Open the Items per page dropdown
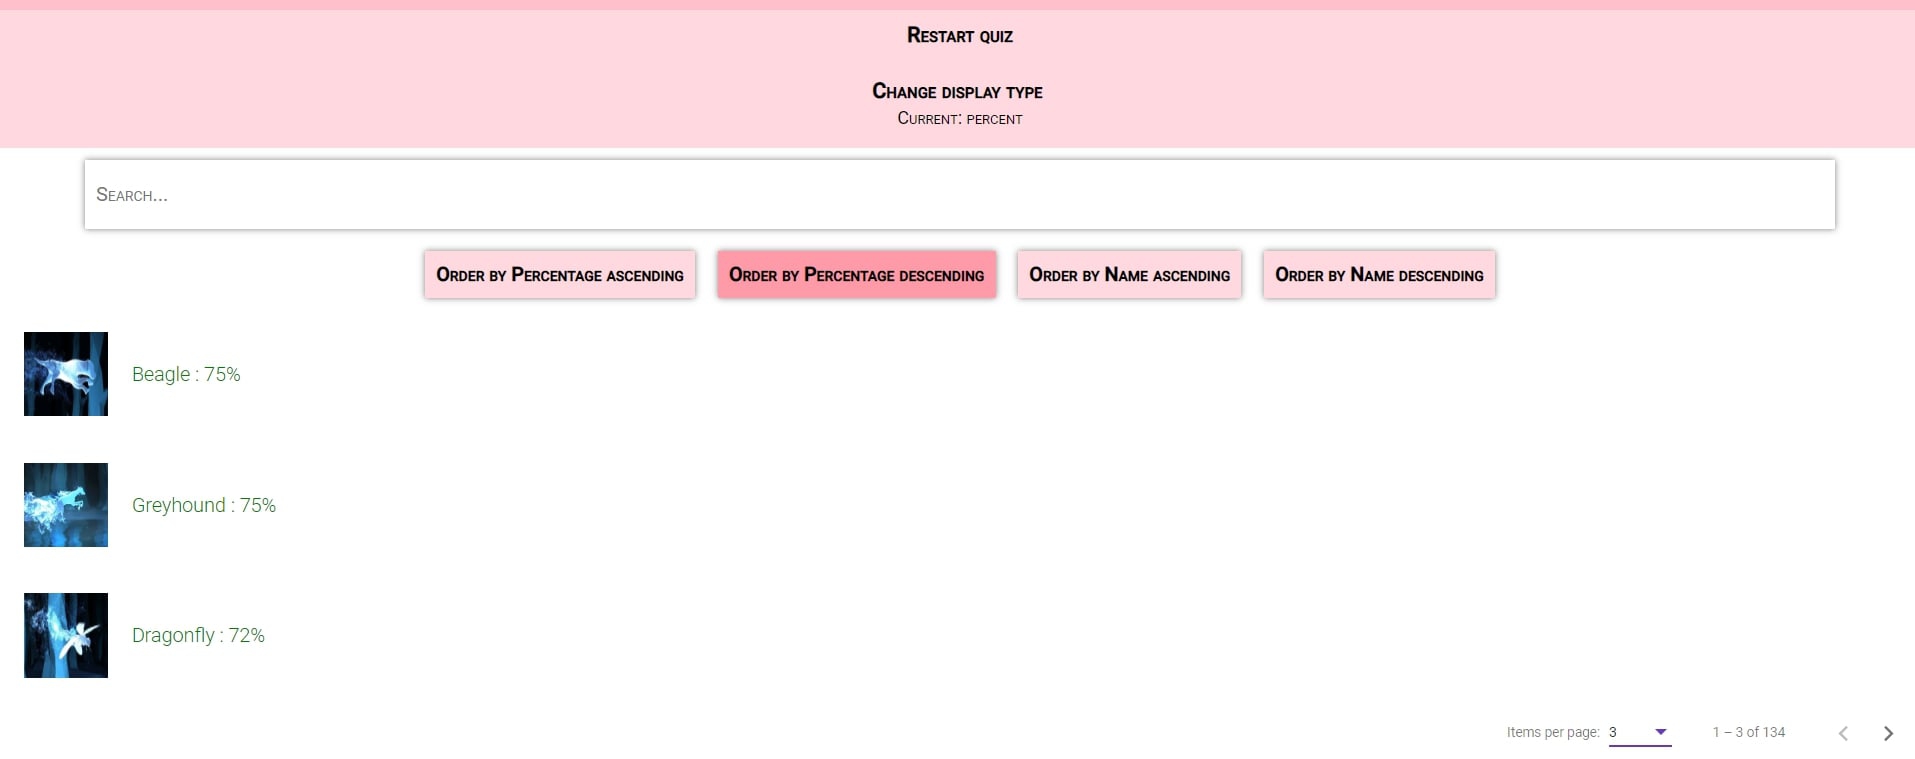The width and height of the screenshot is (1915, 759). coord(1640,732)
